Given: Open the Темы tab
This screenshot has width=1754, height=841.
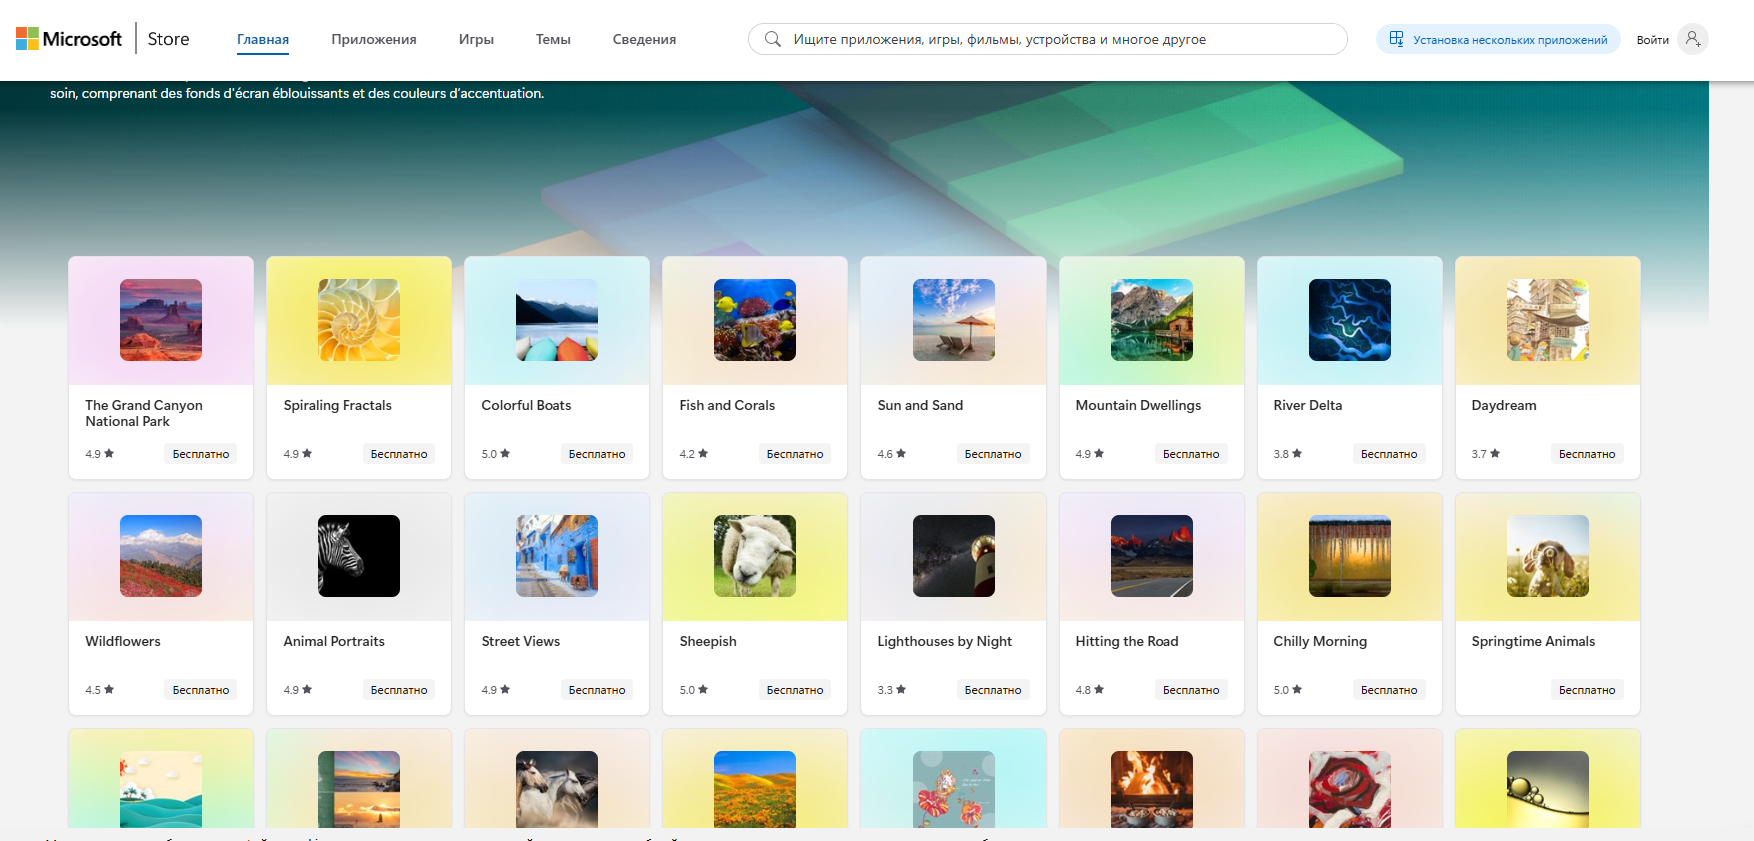Looking at the screenshot, I should click(553, 40).
